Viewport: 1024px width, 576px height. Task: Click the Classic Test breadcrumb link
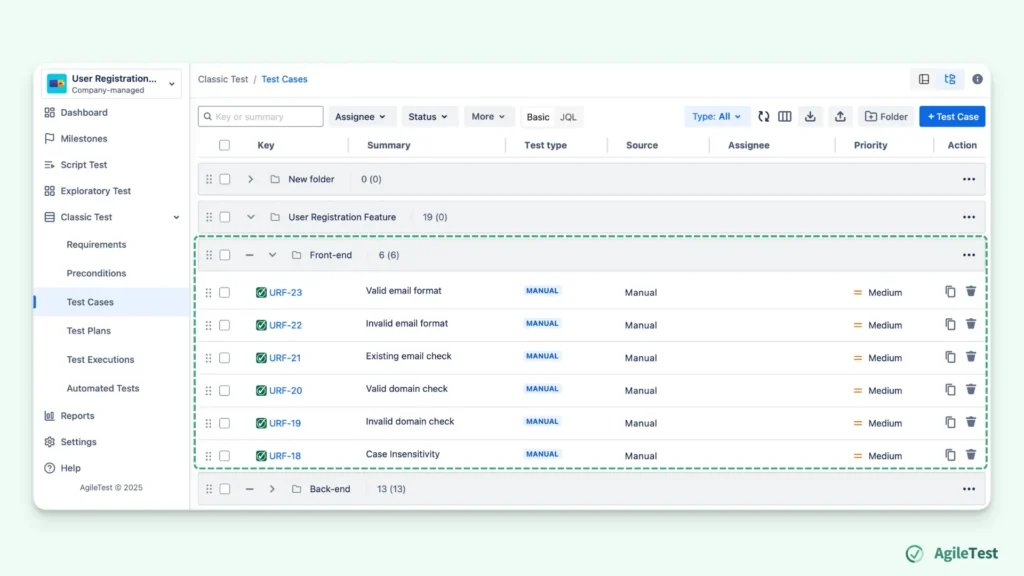tap(223, 79)
